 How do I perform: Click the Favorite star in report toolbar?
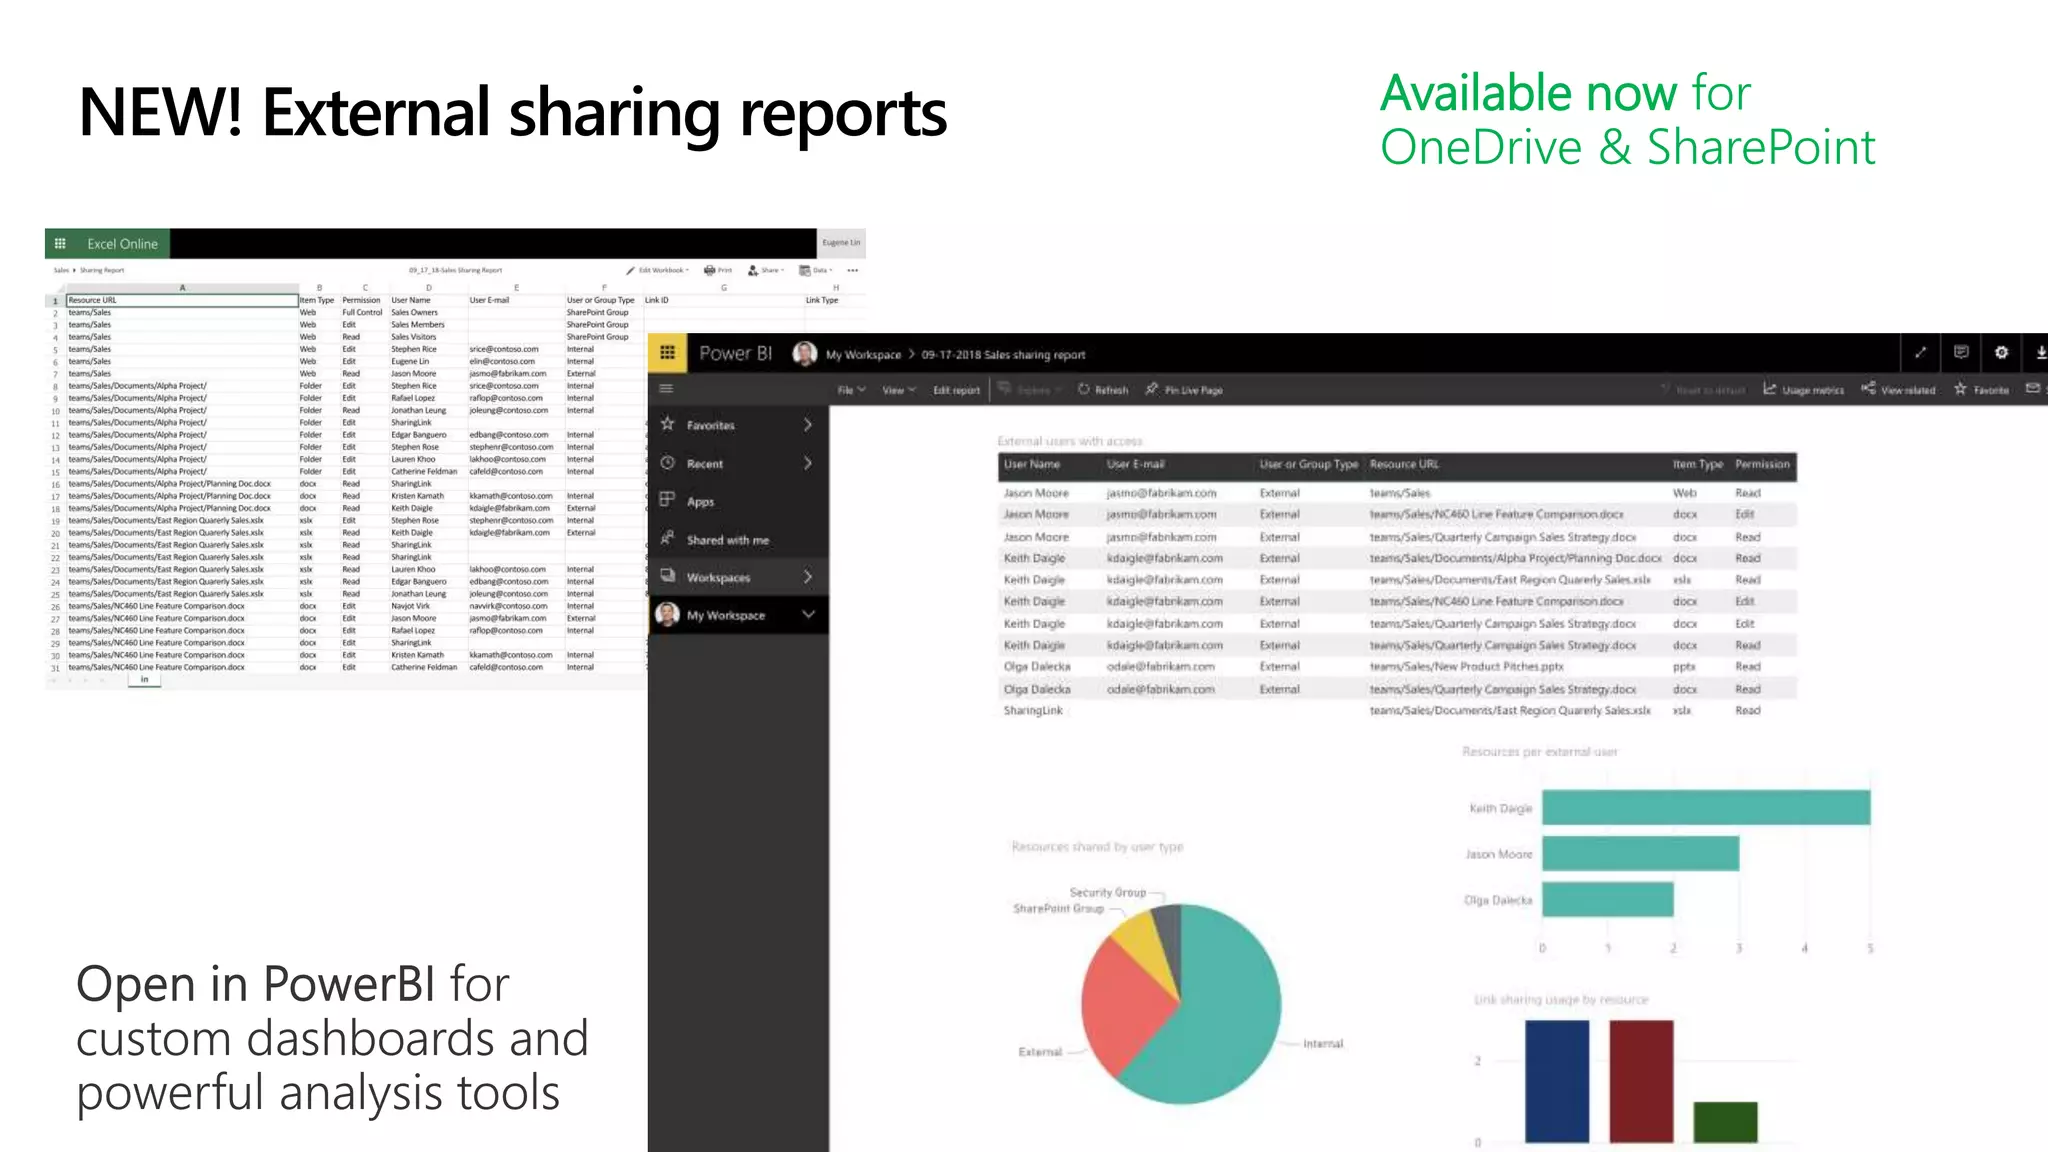point(1960,389)
